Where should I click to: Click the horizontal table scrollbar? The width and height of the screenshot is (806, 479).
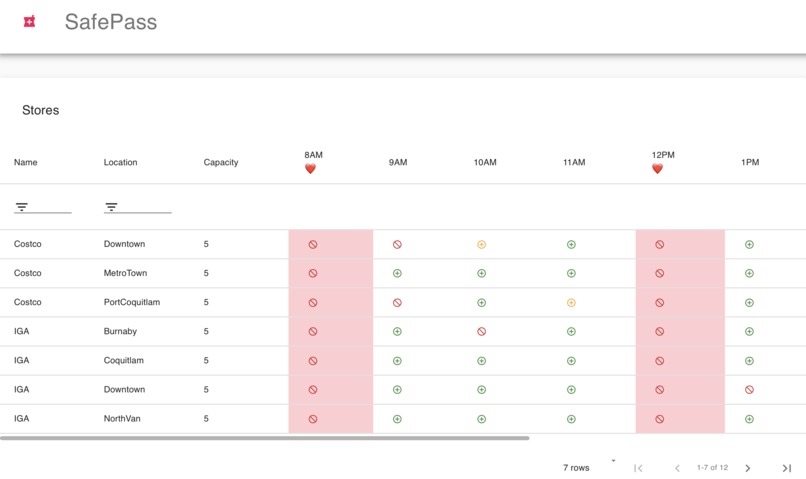[265, 438]
